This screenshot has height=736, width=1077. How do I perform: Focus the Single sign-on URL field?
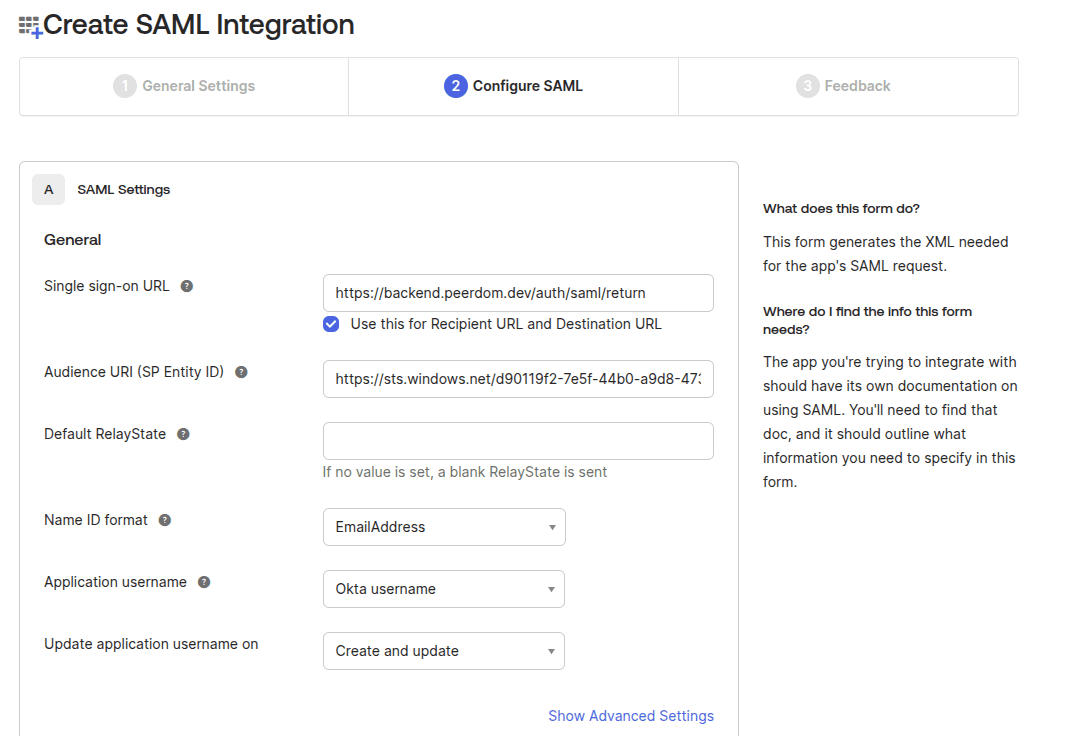[x=518, y=293]
